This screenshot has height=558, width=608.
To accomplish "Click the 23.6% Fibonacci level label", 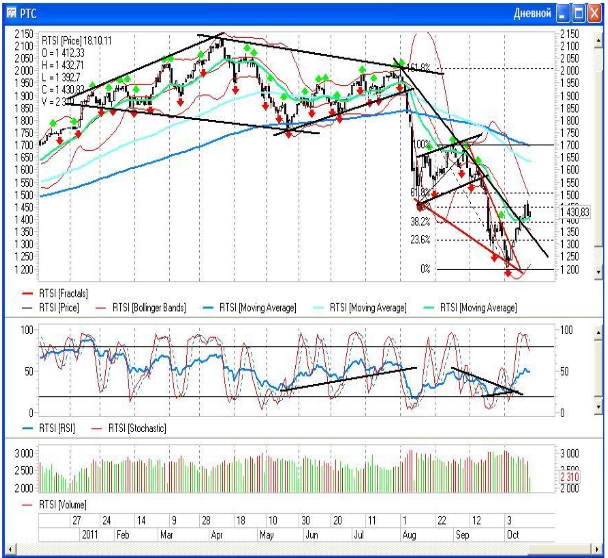I will point(420,240).
